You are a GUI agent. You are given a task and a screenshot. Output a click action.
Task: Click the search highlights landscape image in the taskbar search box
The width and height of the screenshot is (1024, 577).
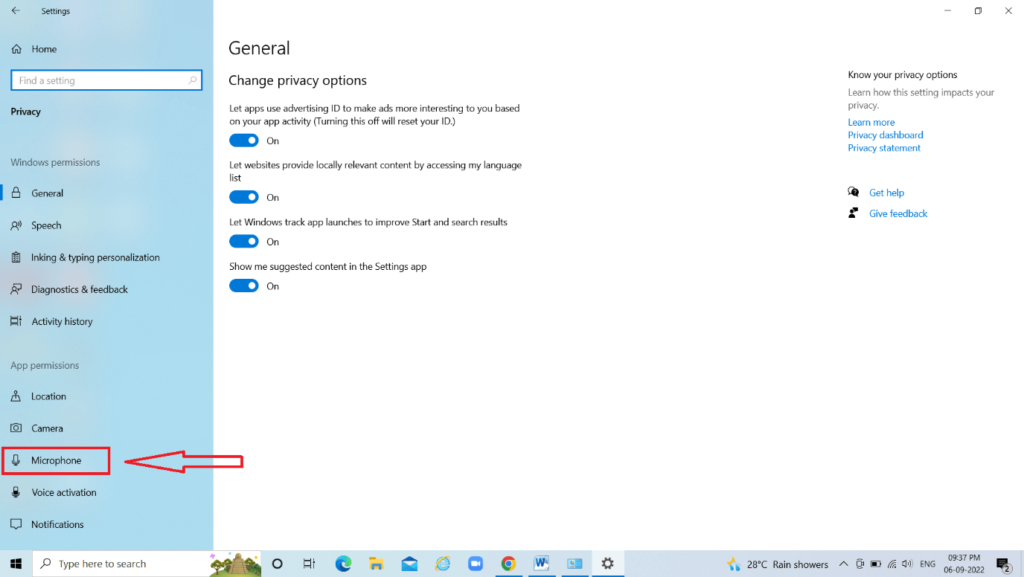tap(236, 564)
